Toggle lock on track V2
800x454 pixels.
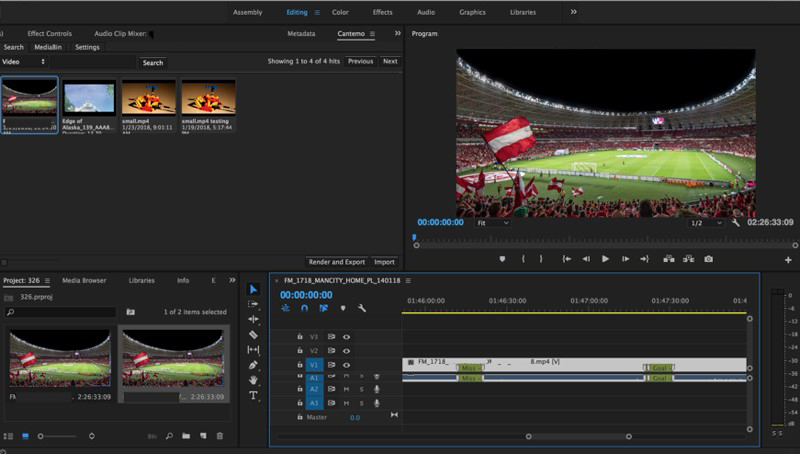point(300,351)
